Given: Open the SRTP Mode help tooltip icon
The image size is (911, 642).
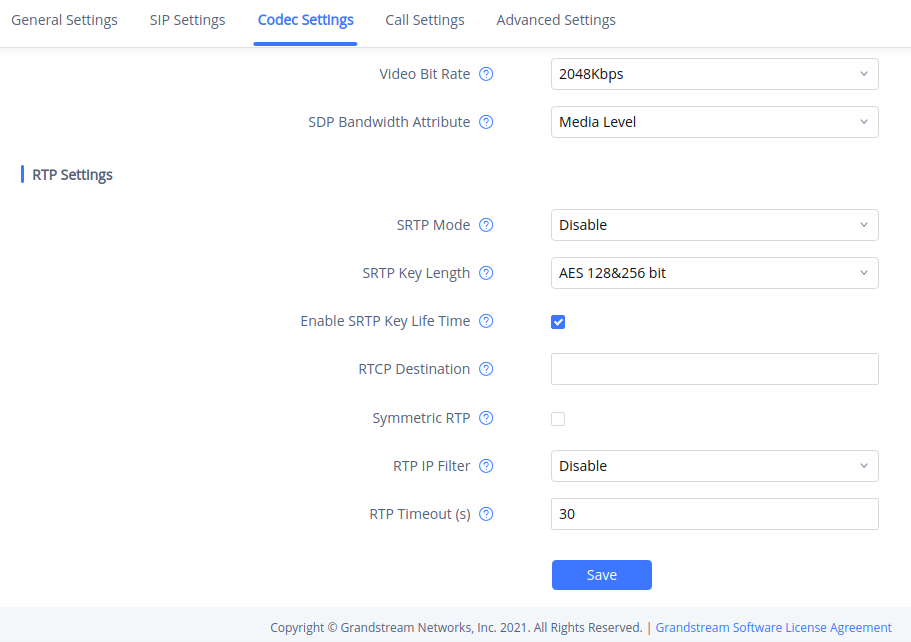Looking at the screenshot, I should coord(486,225).
